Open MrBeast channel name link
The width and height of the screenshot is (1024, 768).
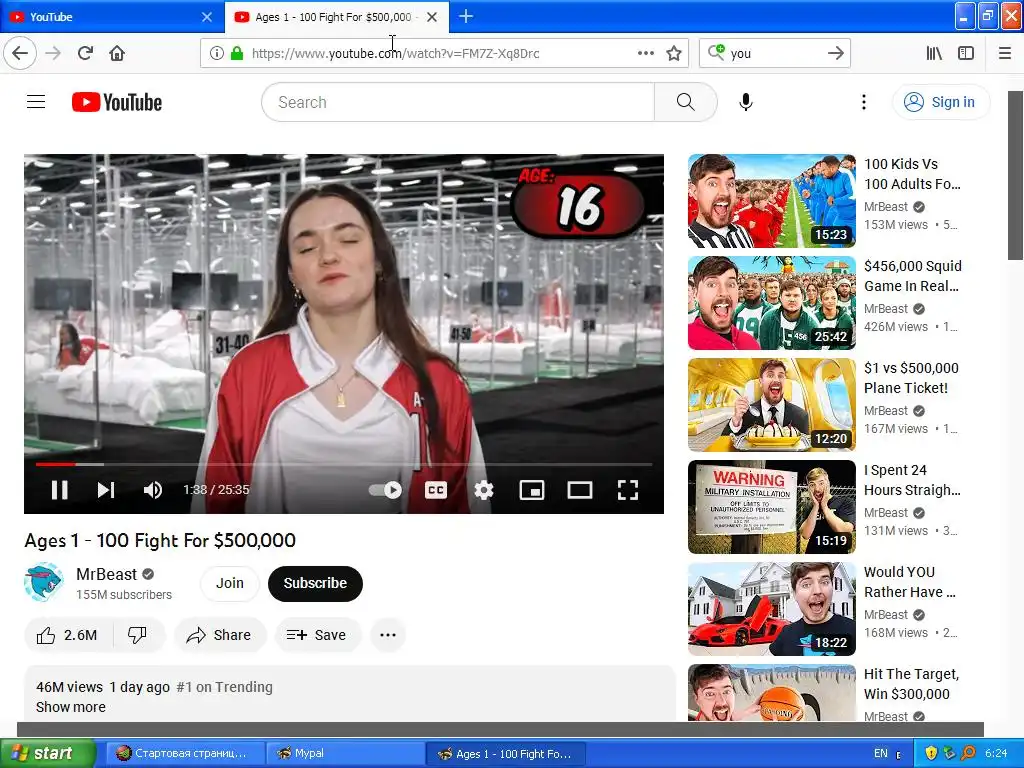[x=106, y=574]
